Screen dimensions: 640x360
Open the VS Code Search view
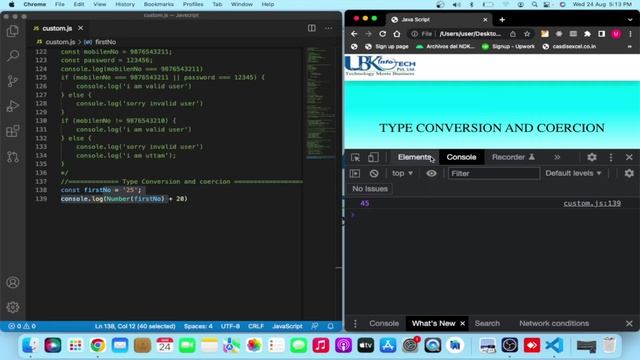13,56
